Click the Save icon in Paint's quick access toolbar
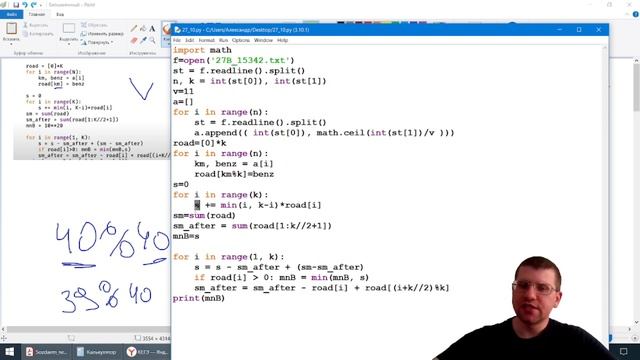 [x=16, y=5]
